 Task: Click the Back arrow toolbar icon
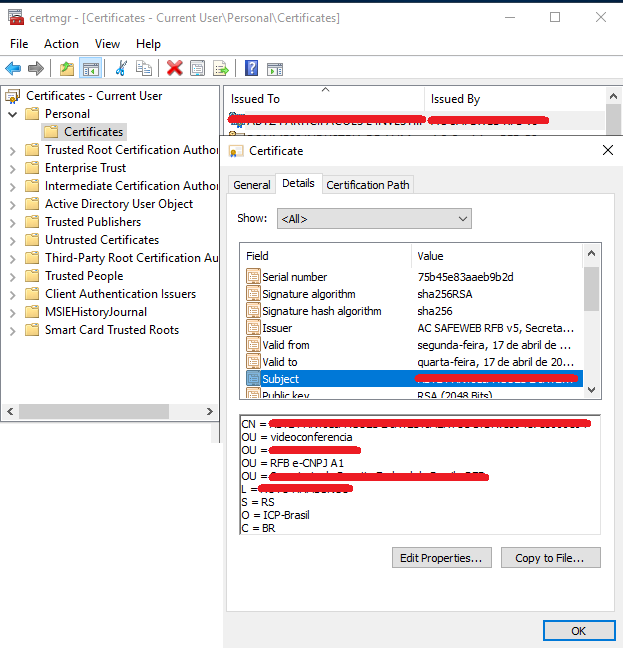[13, 68]
